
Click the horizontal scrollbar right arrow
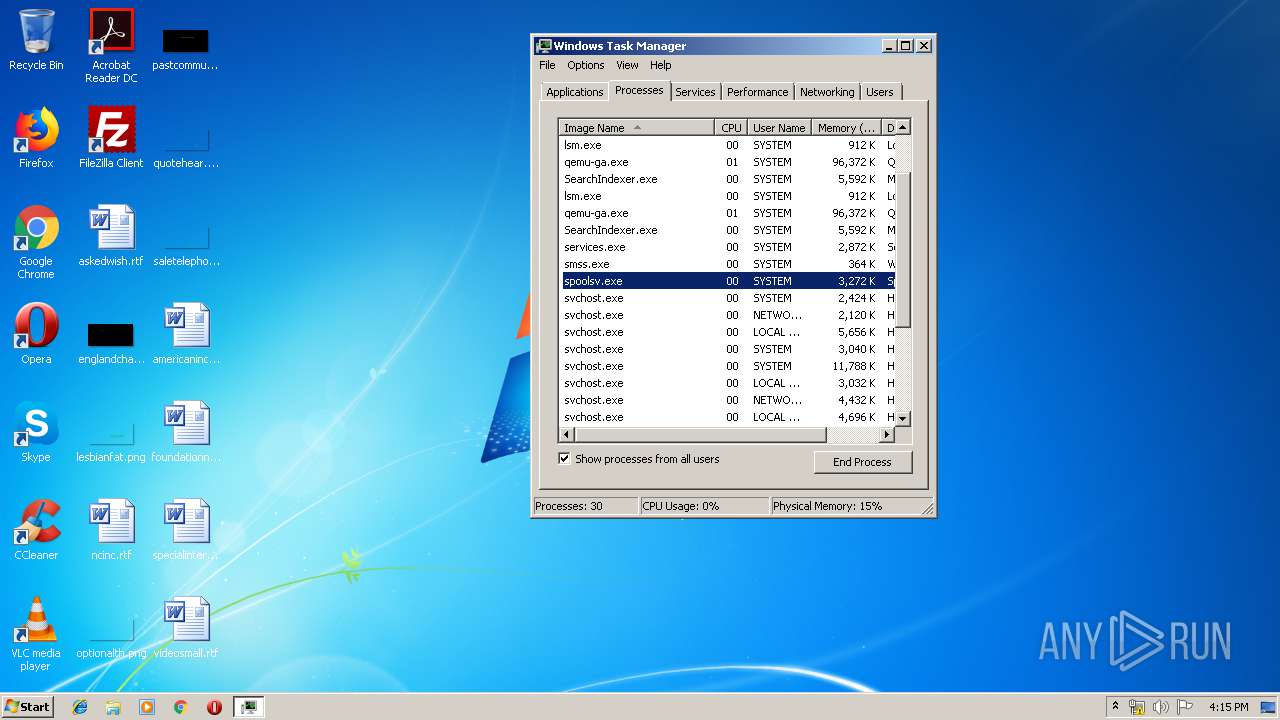(886, 435)
